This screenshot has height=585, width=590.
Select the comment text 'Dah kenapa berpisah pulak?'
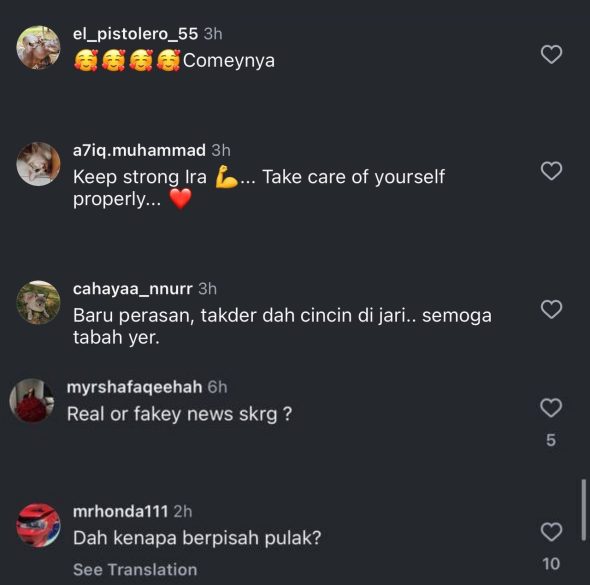(x=197, y=538)
